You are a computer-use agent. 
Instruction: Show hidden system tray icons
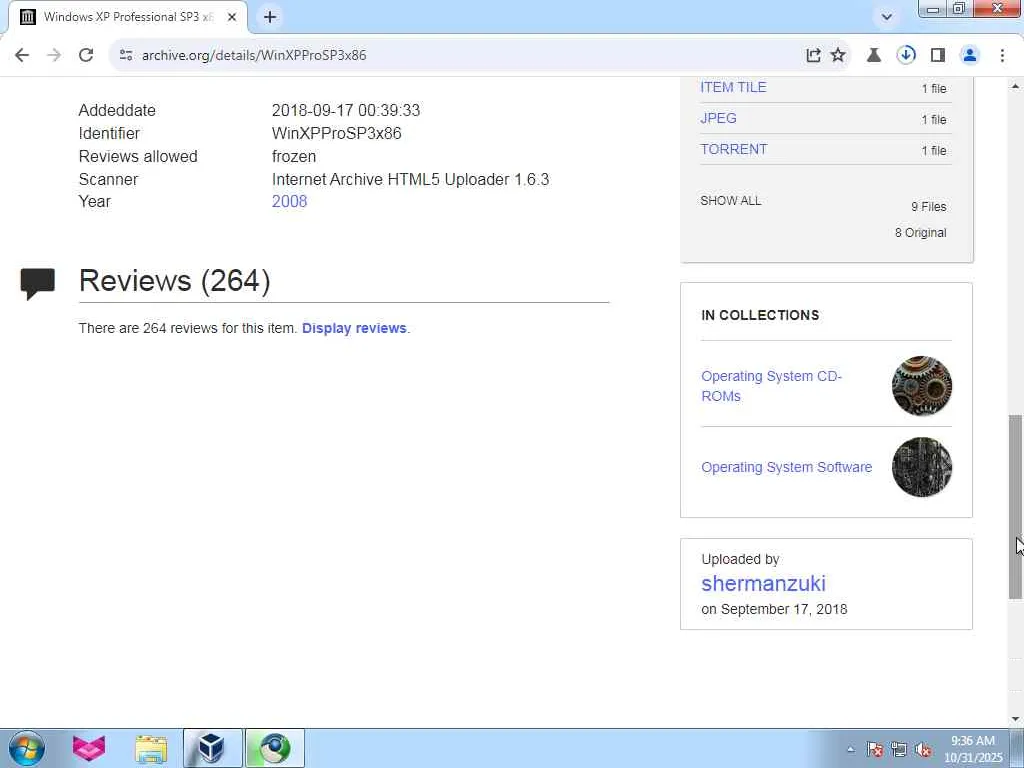pyautogui.click(x=850, y=749)
